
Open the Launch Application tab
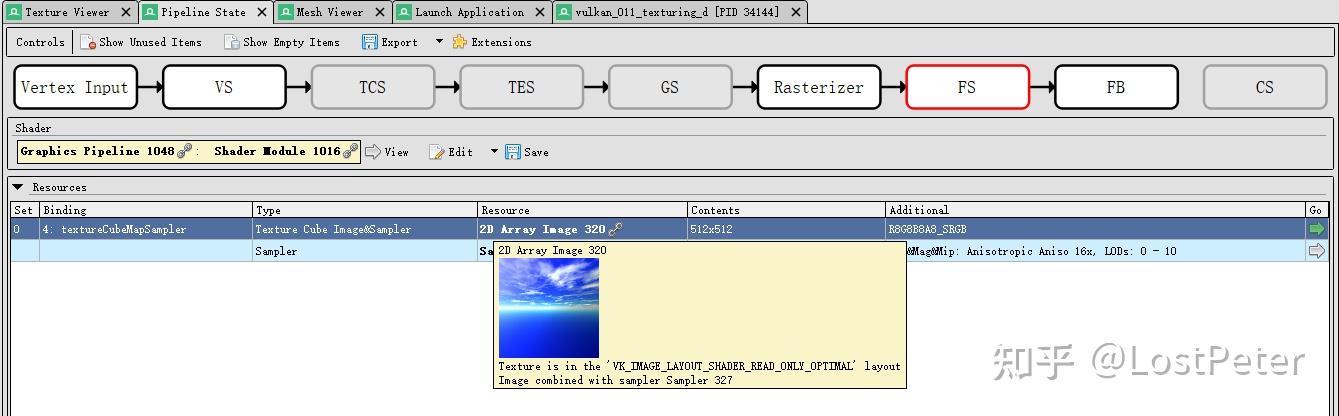(x=469, y=12)
